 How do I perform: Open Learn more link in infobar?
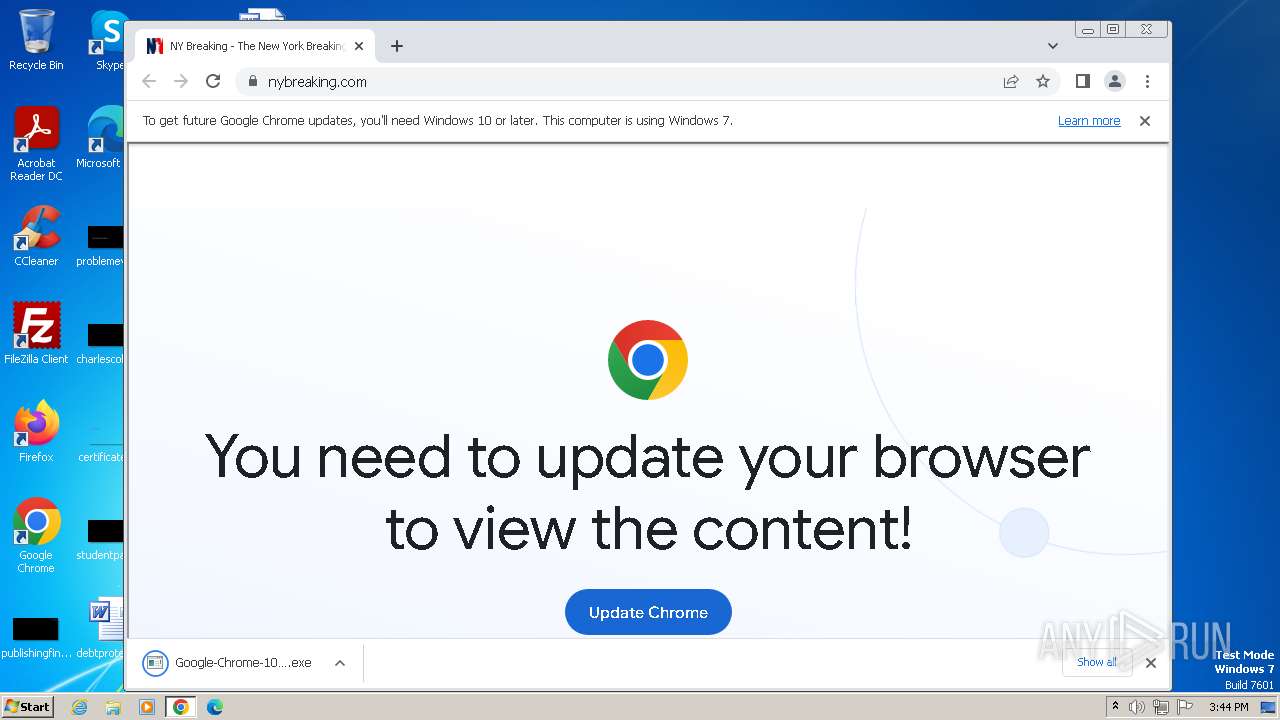(1089, 121)
